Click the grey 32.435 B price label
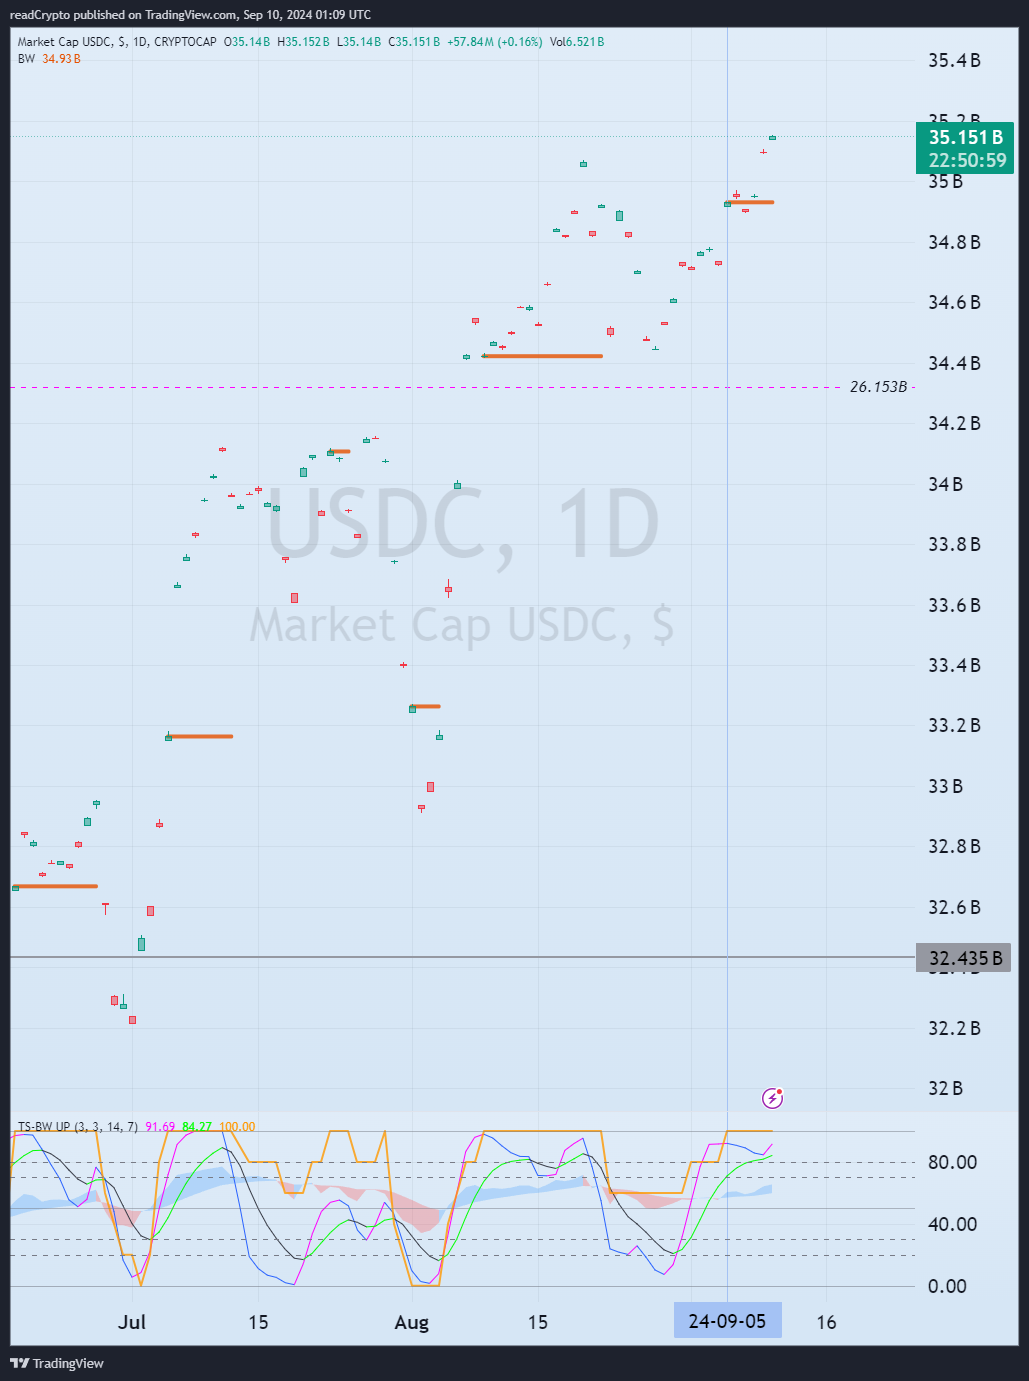This screenshot has height=1381, width=1029. (964, 958)
